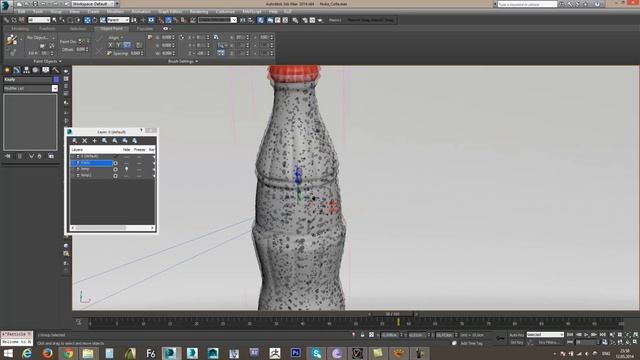Click the Add Time Tag label
The width and height of the screenshot is (640, 360).
471,344
